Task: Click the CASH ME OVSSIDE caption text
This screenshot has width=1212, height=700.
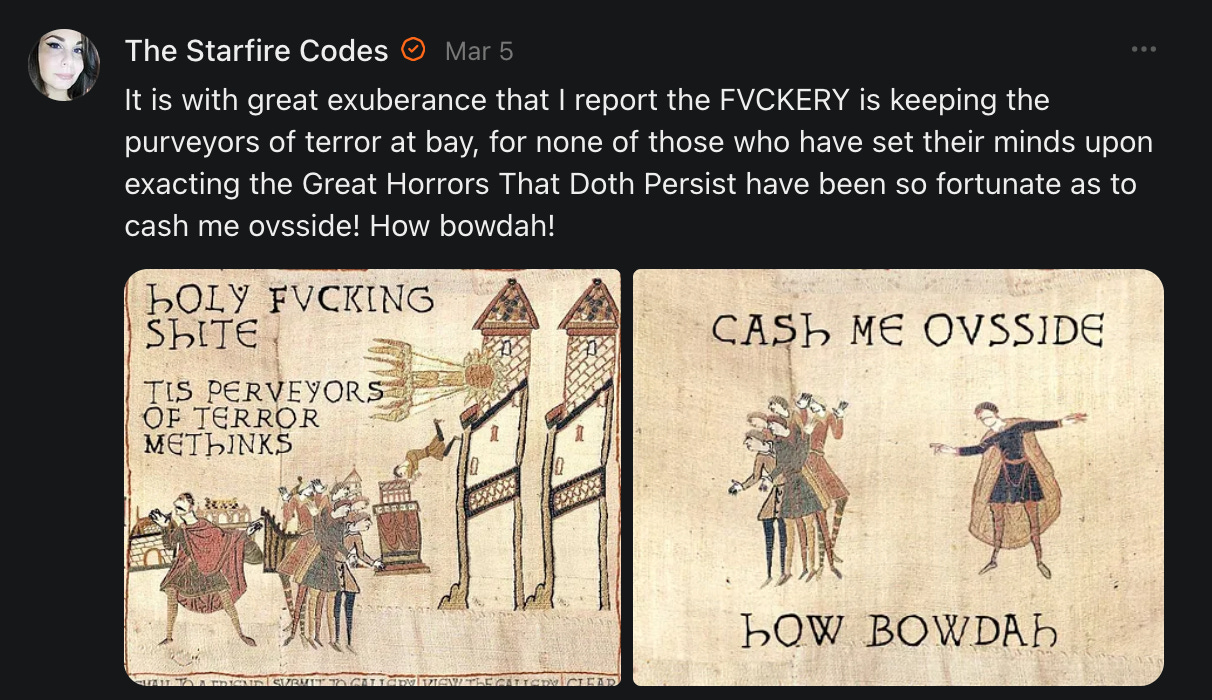Action: click(907, 330)
